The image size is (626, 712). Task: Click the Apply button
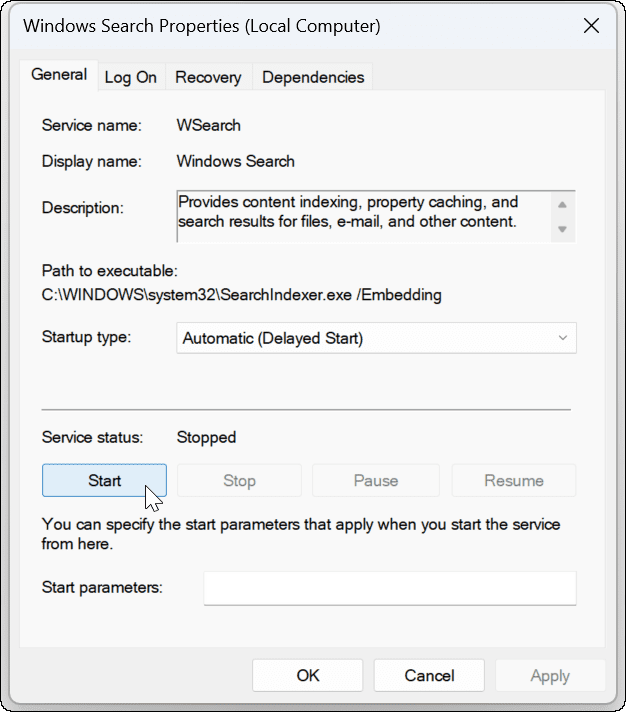550,676
